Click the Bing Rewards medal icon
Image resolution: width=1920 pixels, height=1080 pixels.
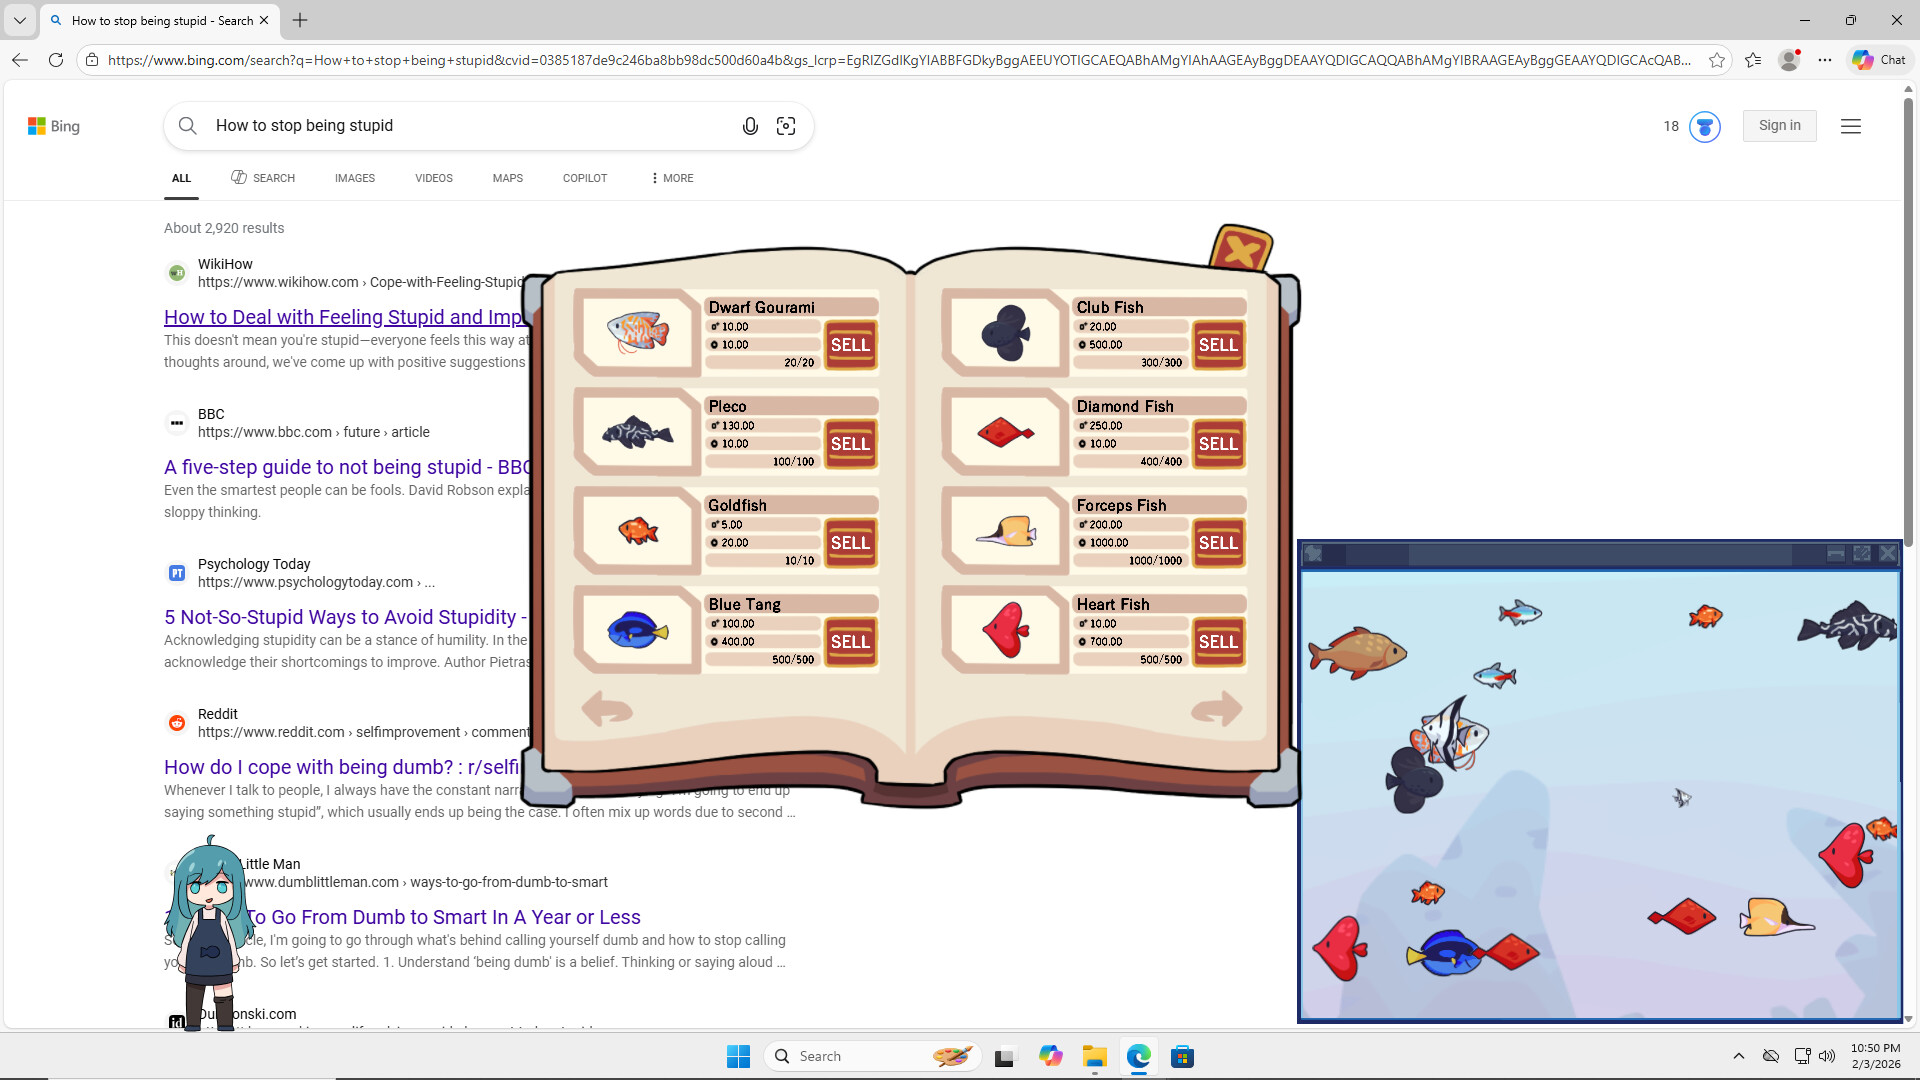pos(1704,126)
